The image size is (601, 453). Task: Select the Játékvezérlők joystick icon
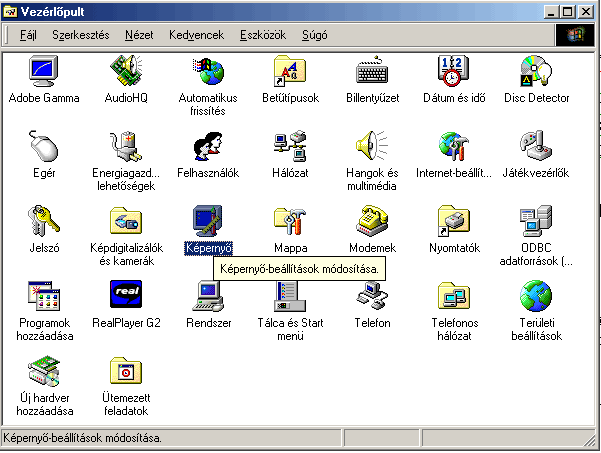(536, 147)
